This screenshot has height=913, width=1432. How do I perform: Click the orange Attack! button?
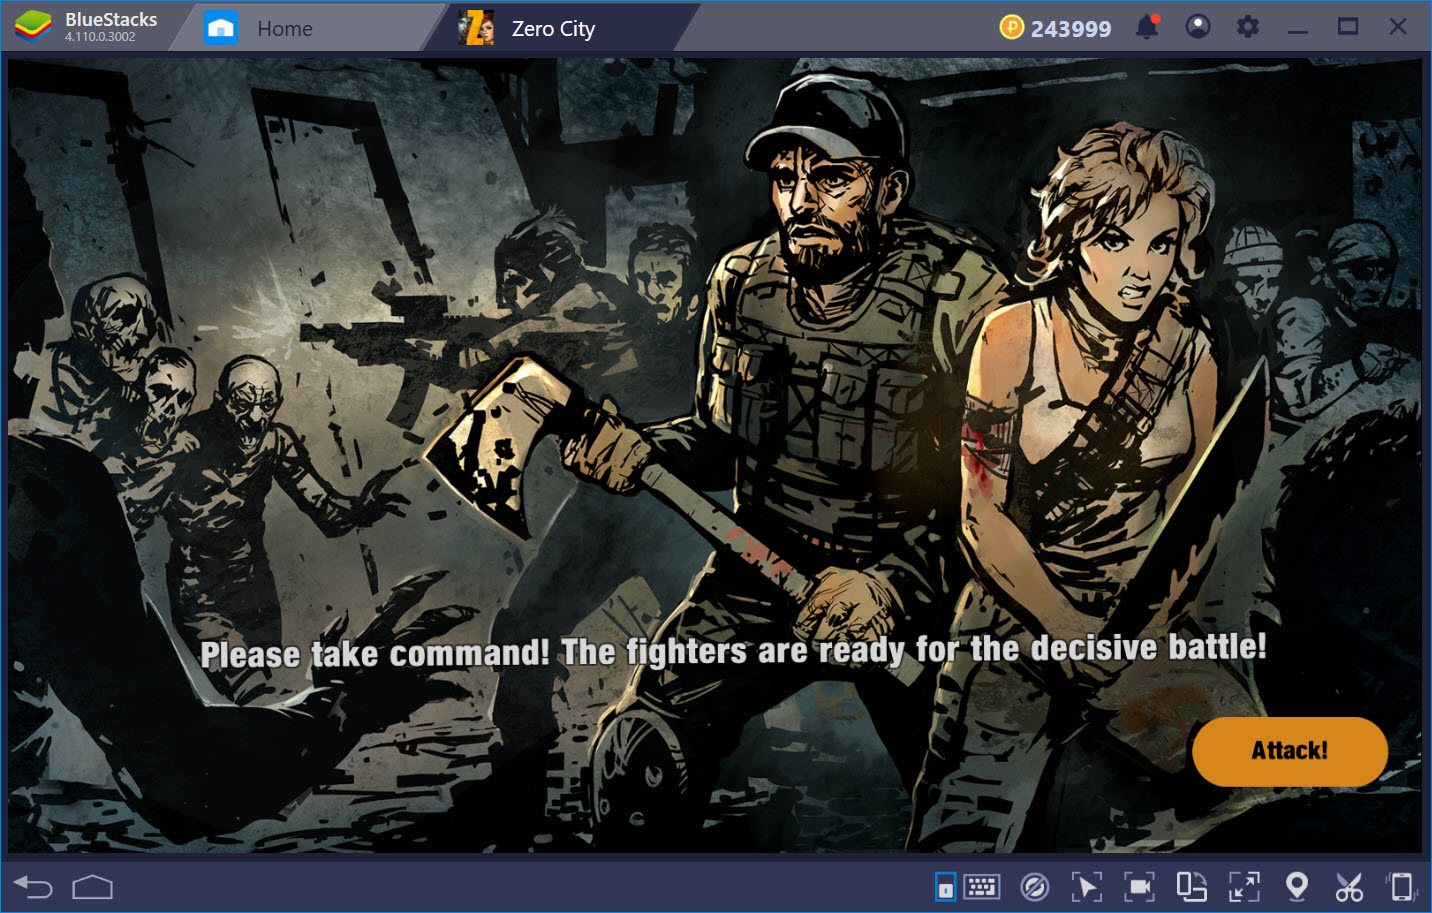[1289, 750]
